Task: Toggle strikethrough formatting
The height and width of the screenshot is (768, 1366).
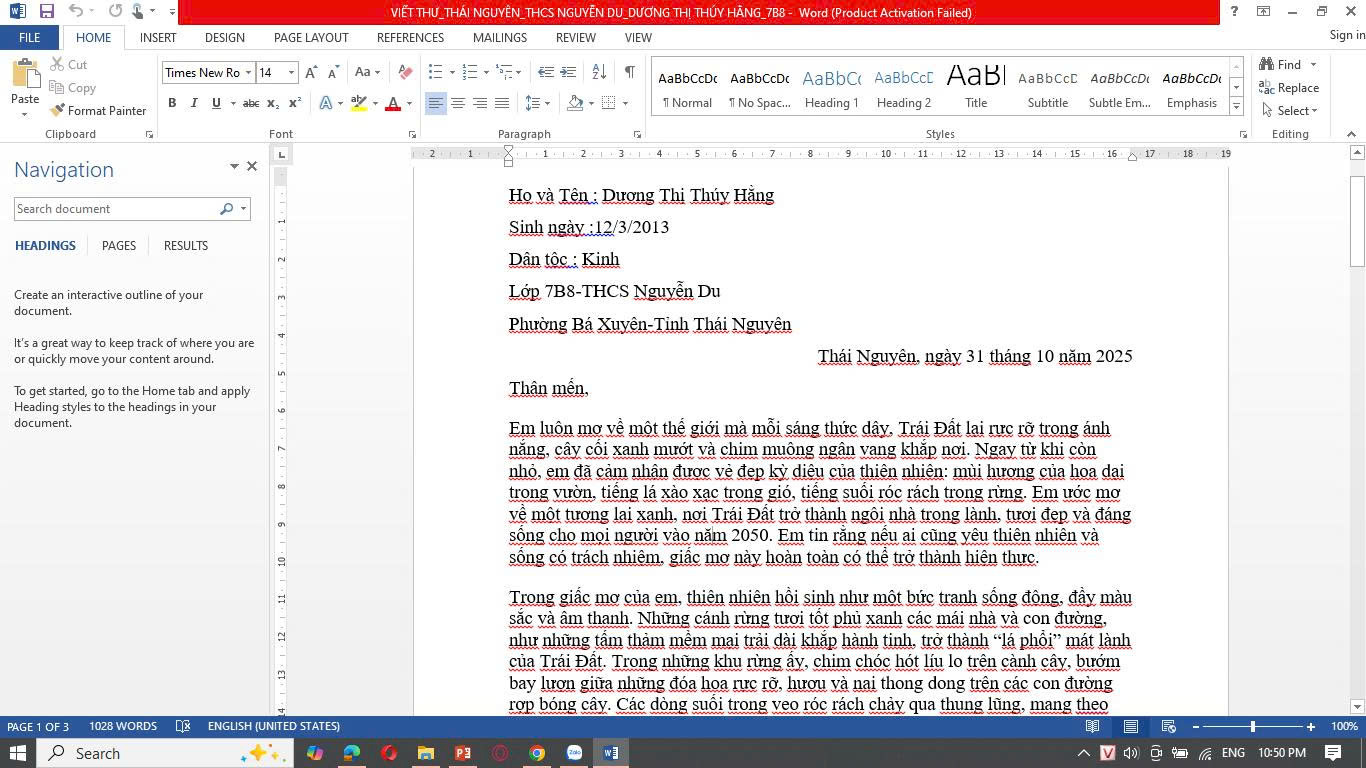Action: pyautogui.click(x=251, y=103)
